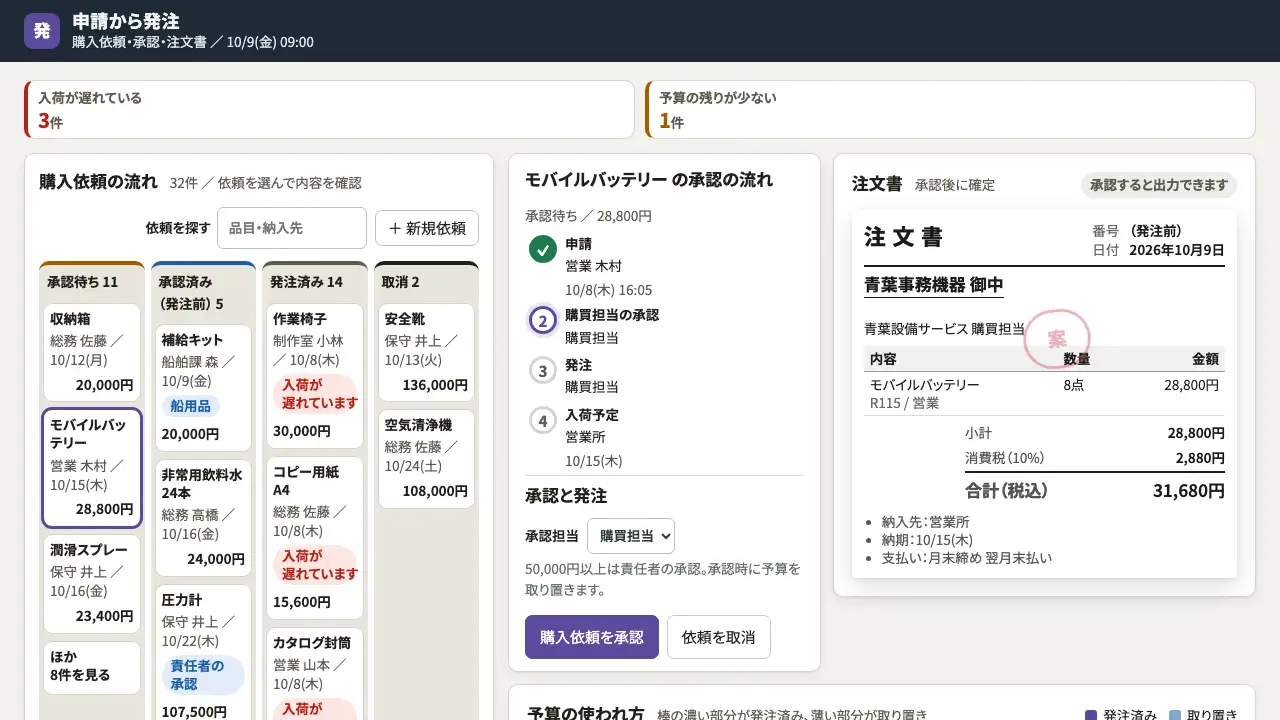This screenshot has height=720, width=1280.
Task: Open the 安全靴 canceled request card
Action: 426,351
